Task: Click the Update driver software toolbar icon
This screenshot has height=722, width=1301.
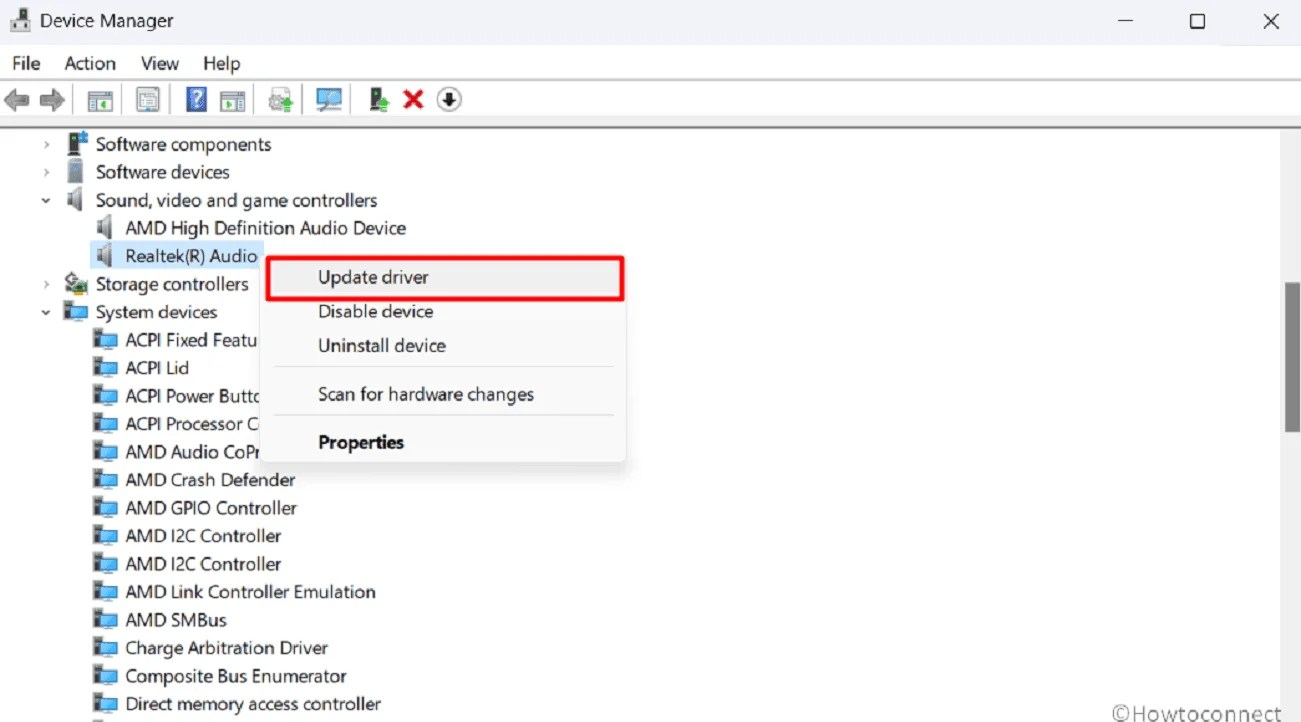Action: (x=280, y=98)
